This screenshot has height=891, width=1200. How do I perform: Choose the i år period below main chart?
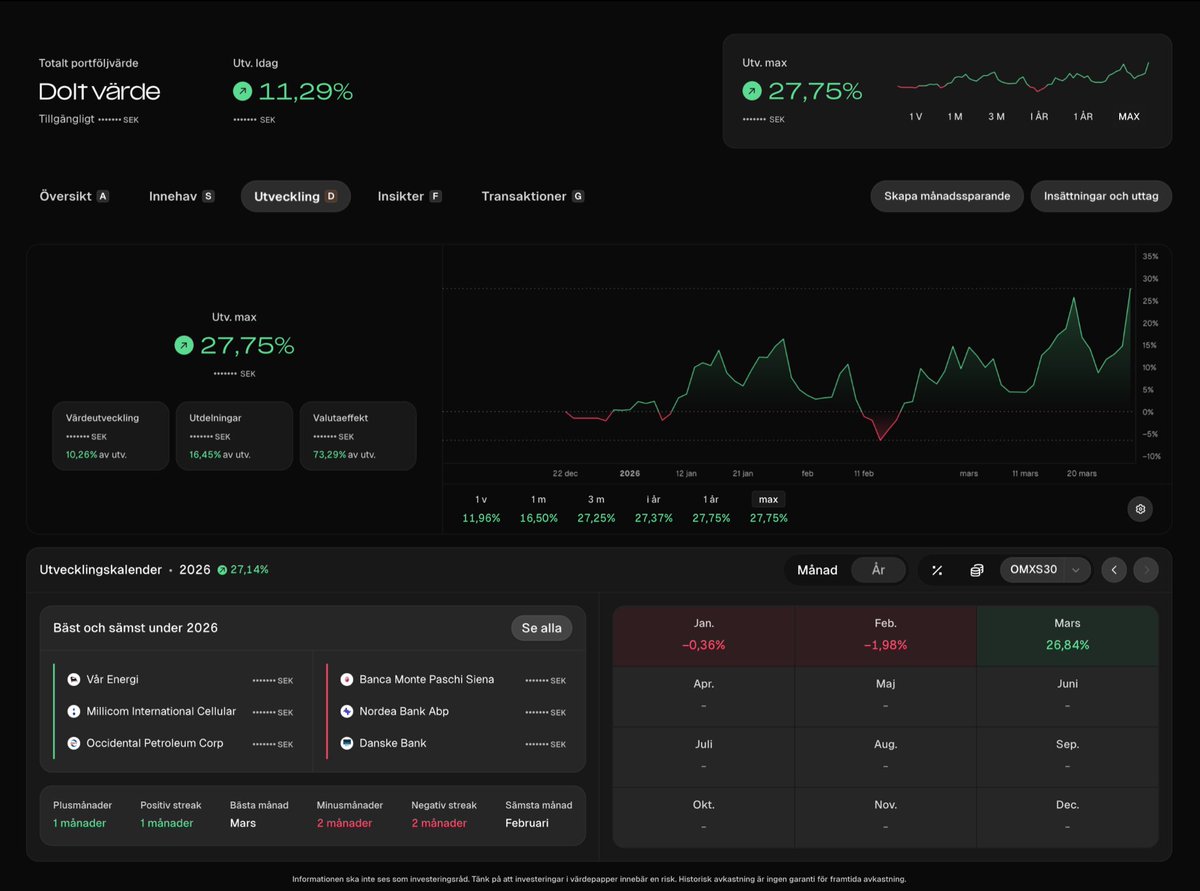[653, 508]
